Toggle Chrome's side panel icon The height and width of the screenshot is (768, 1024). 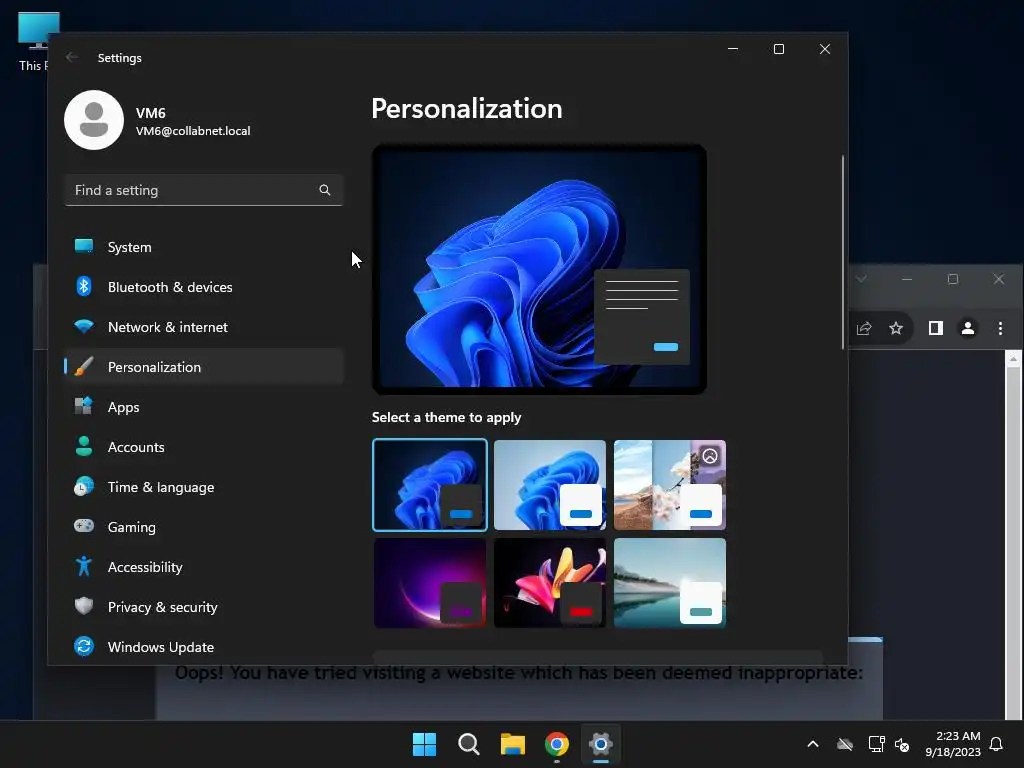click(936, 328)
